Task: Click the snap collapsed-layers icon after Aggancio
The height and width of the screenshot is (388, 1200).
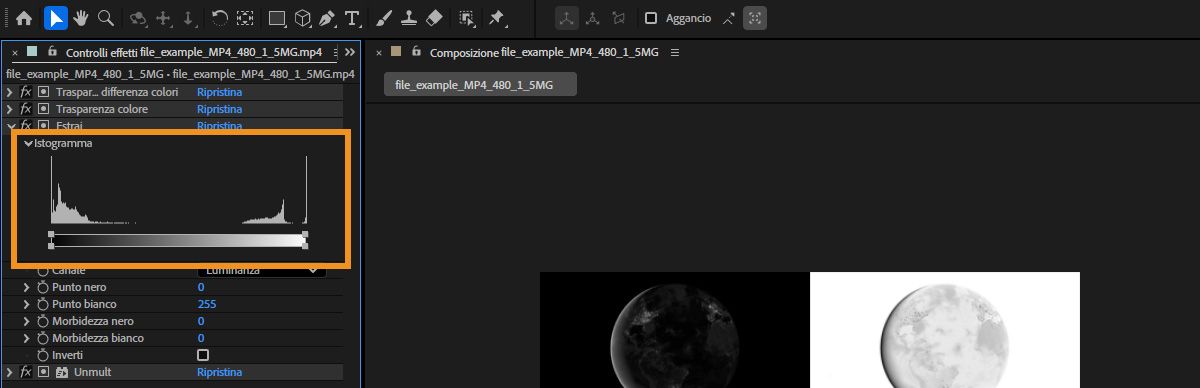Action: 728,18
